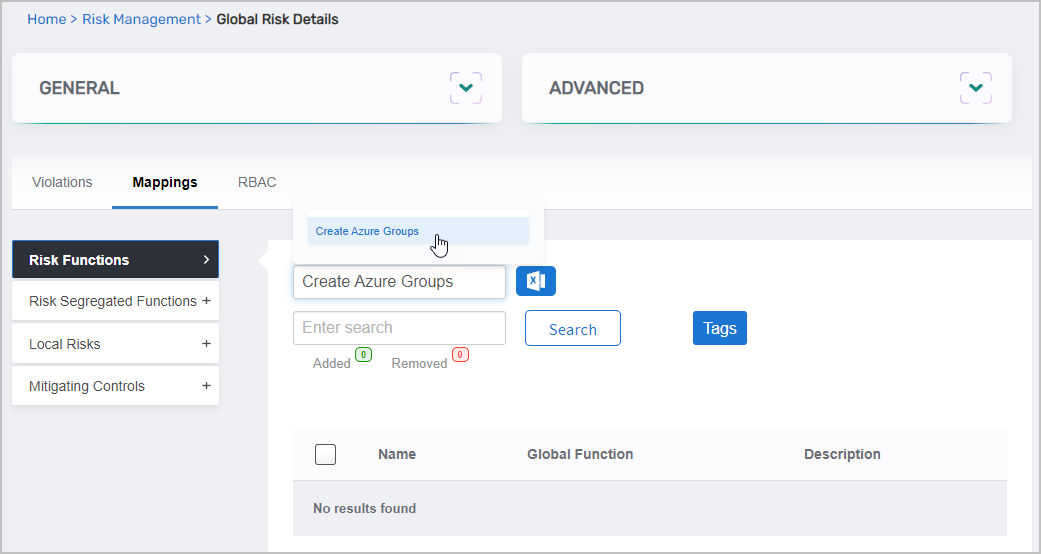This screenshot has height=554, width=1041.
Task: Open the RBAC tab
Action: [x=257, y=182]
